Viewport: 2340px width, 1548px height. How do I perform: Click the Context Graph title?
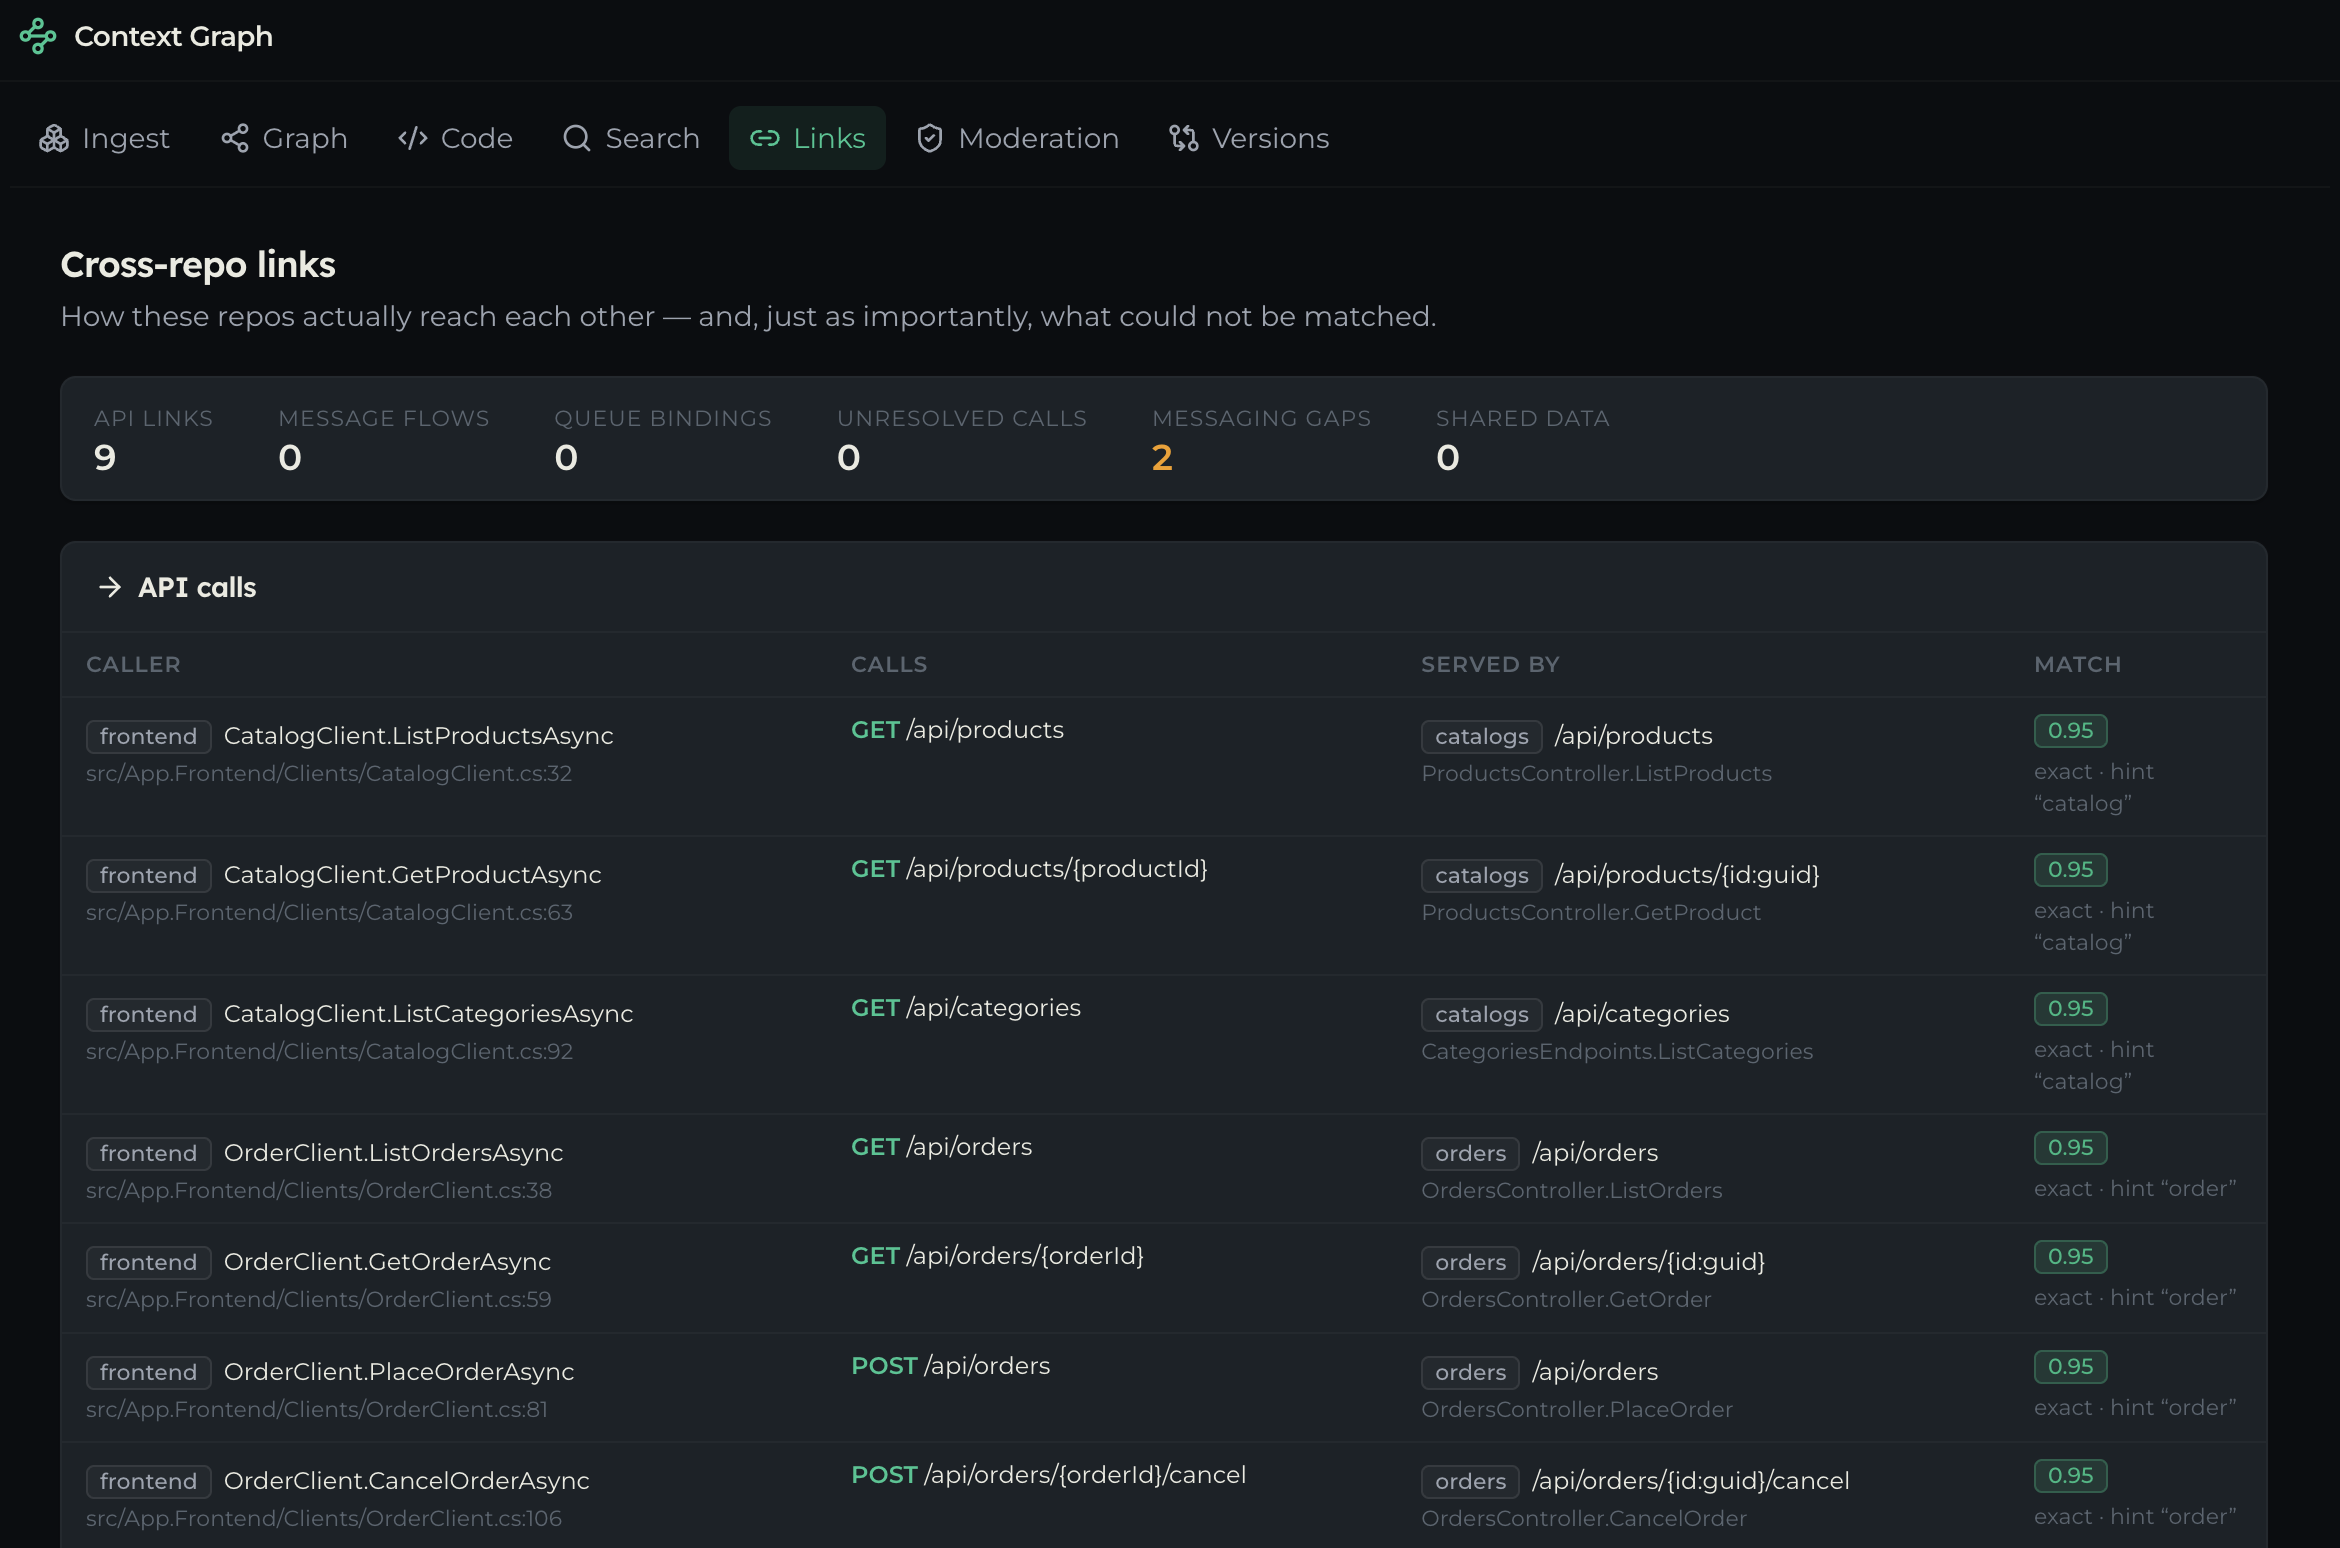point(174,36)
